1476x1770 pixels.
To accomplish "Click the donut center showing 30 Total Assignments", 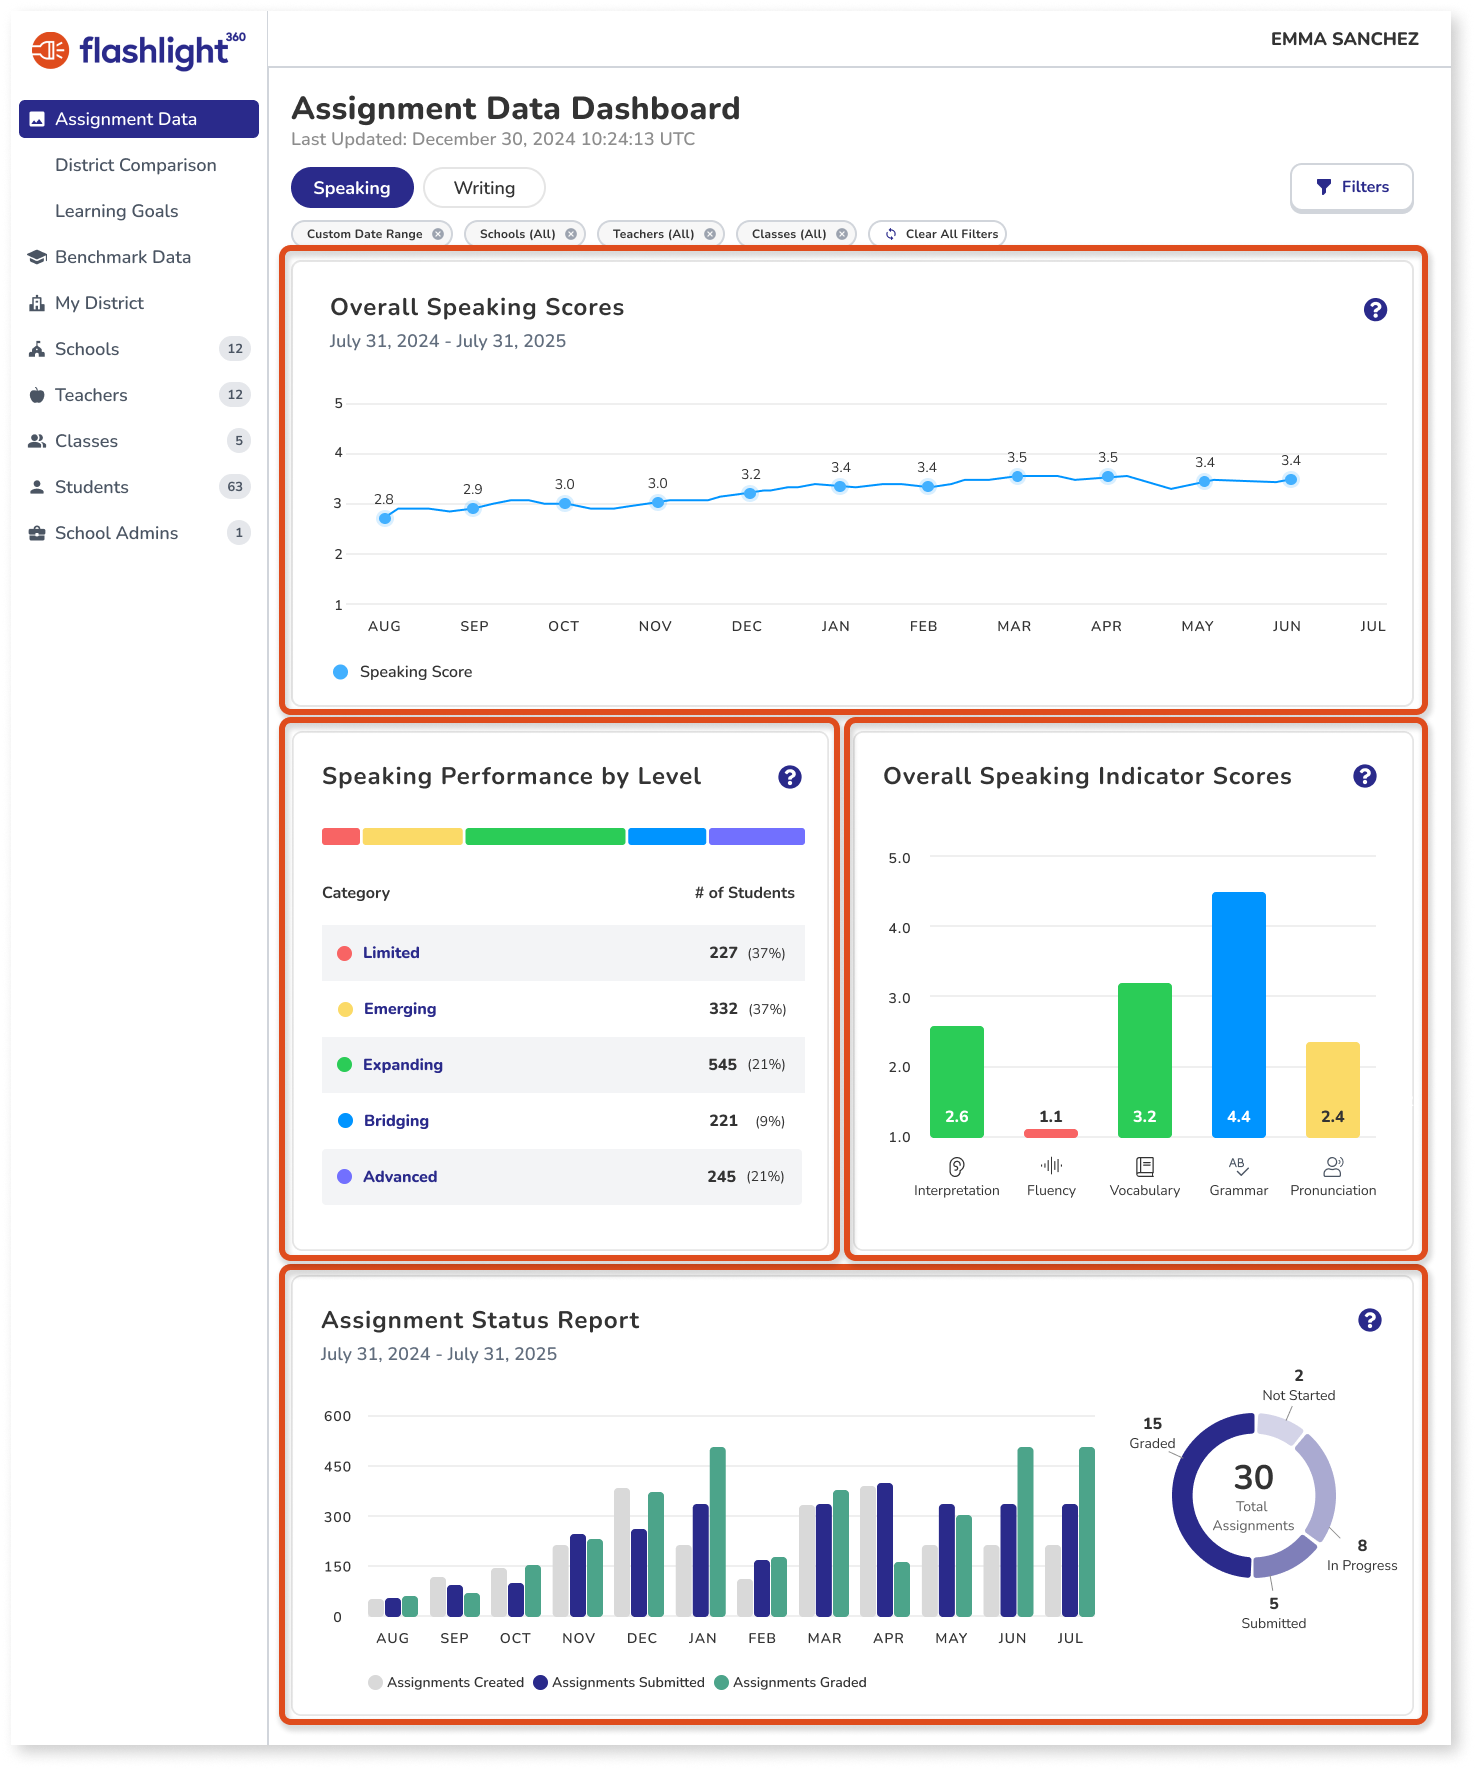I will [1253, 1496].
